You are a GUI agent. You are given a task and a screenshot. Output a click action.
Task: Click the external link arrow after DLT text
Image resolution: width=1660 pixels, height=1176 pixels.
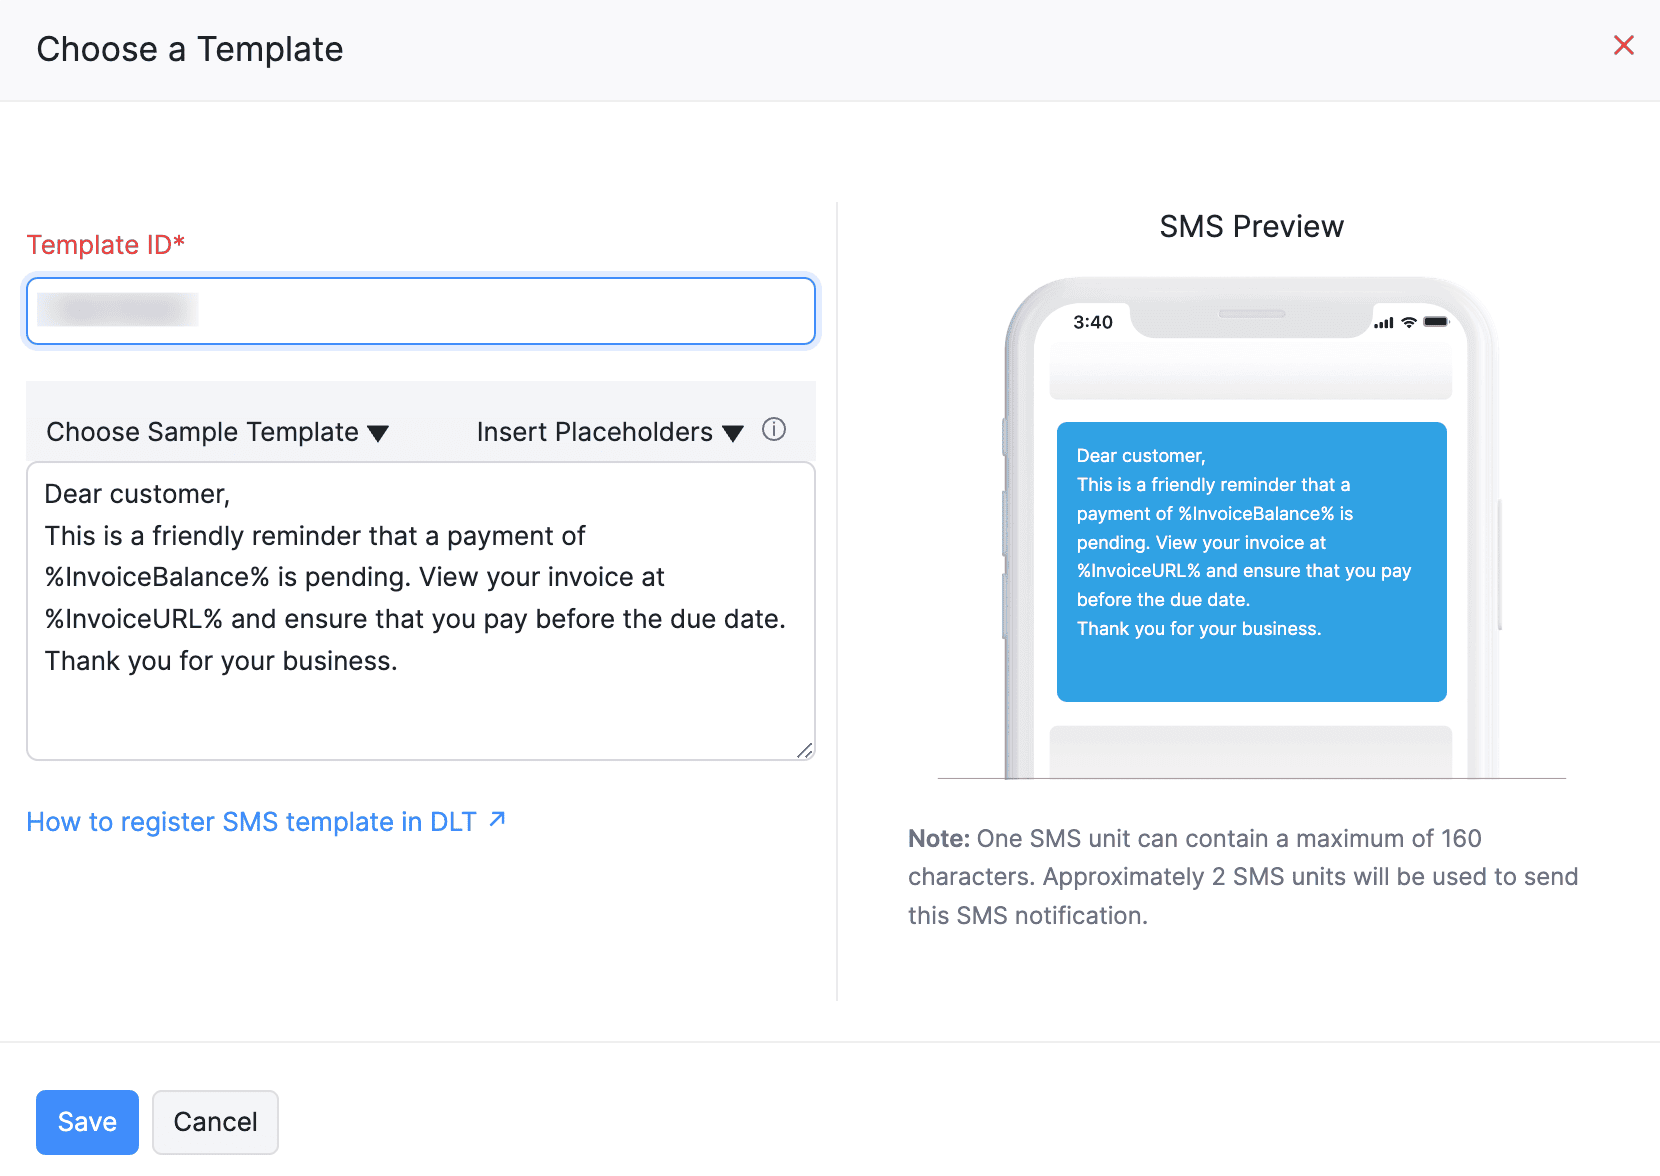[x=497, y=819]
